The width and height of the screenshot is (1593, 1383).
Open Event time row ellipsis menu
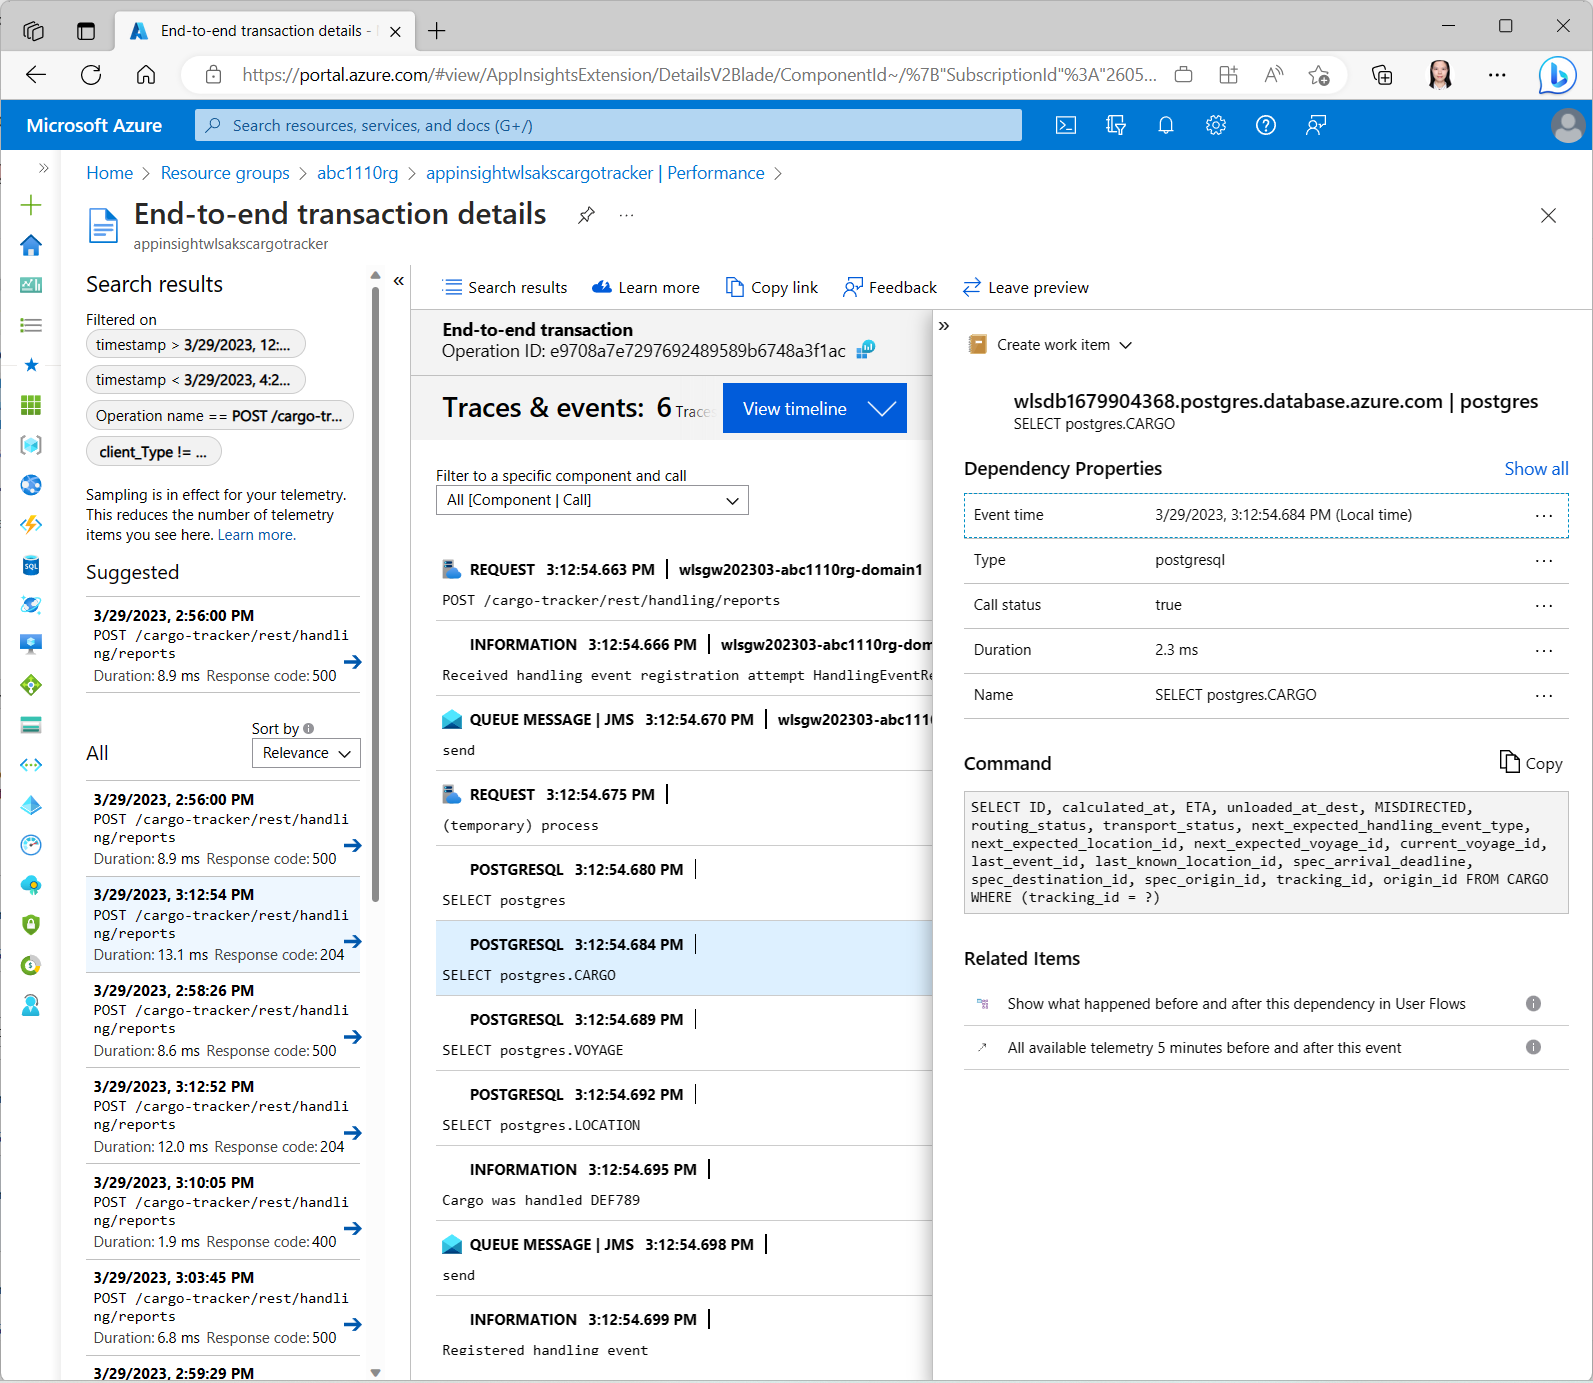tap(1544, 516)
